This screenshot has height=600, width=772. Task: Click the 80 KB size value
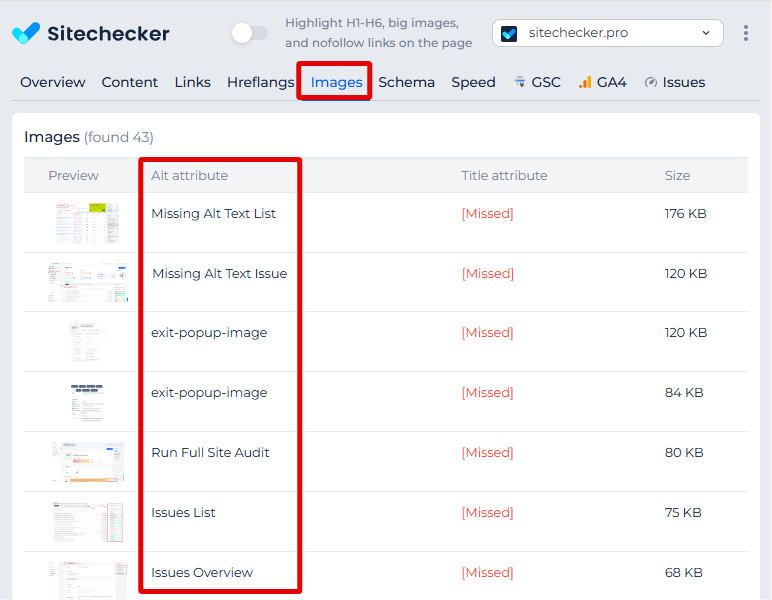(x=684, y=453)
